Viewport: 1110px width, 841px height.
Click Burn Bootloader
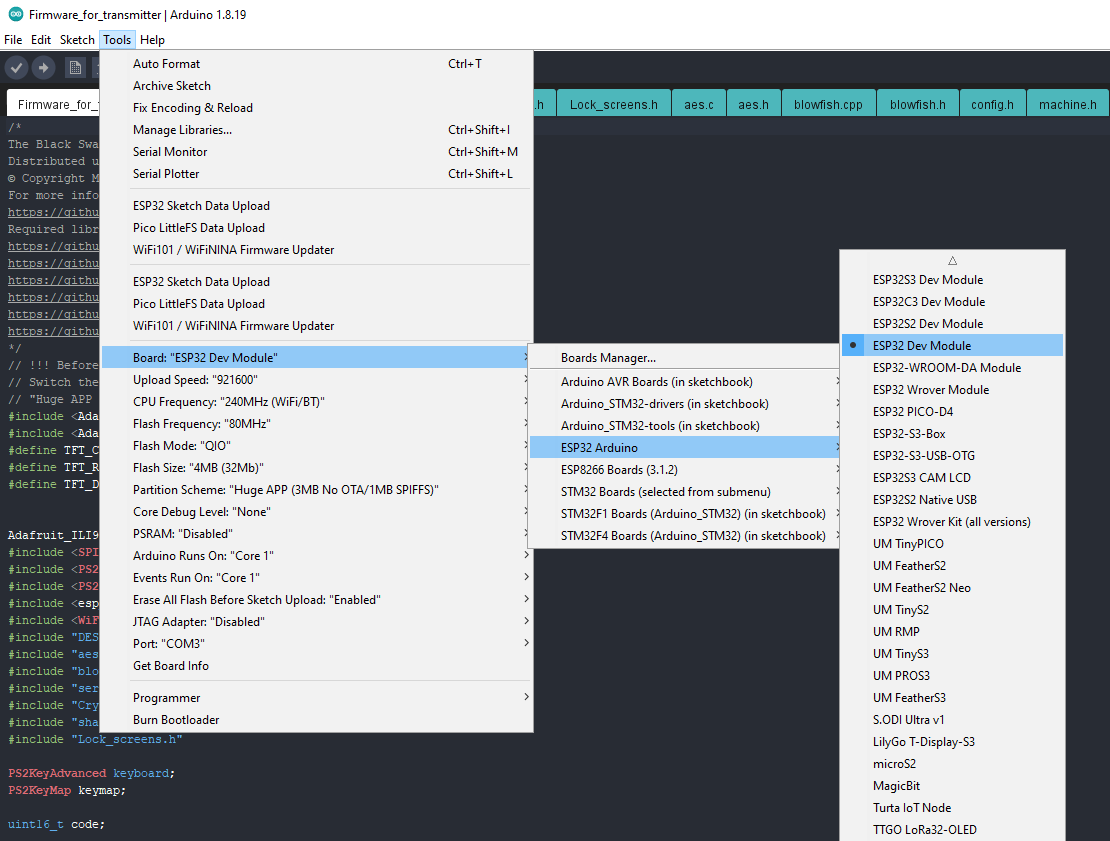[x=316, y=719]
